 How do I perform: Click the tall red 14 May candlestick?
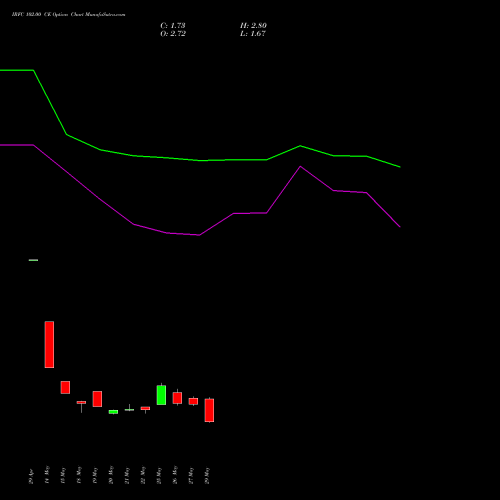pos(49,344)
